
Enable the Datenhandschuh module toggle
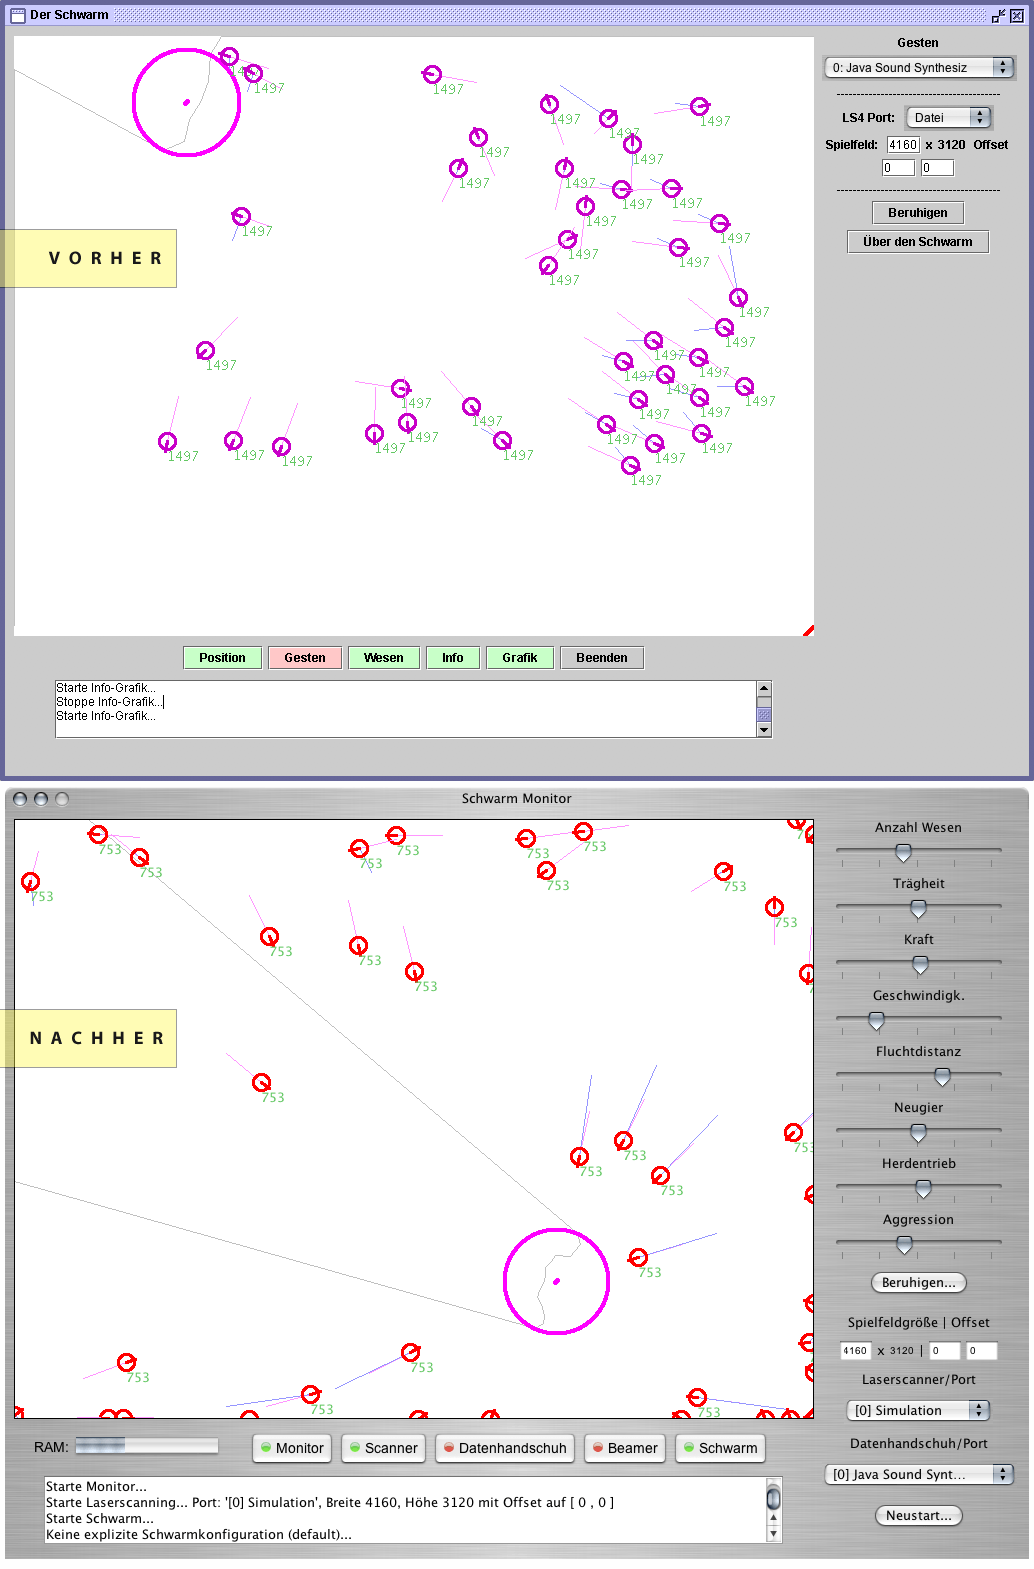pos(505,1448)
